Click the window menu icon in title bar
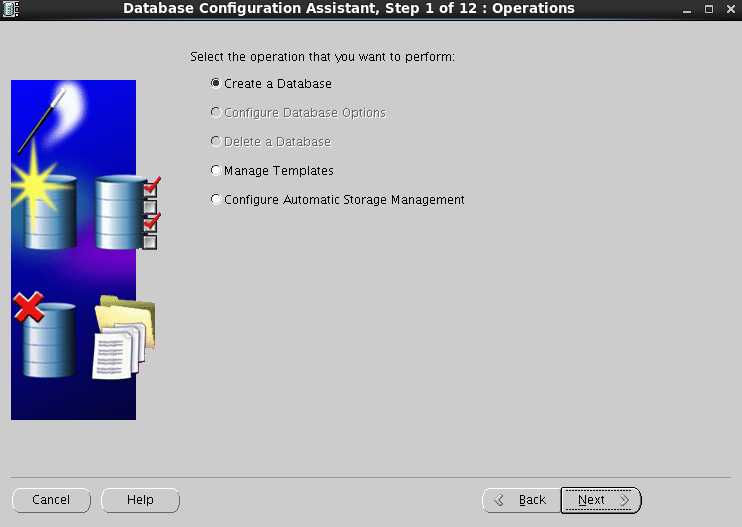Viewport: 742px width, 527px height. [10, 9]
